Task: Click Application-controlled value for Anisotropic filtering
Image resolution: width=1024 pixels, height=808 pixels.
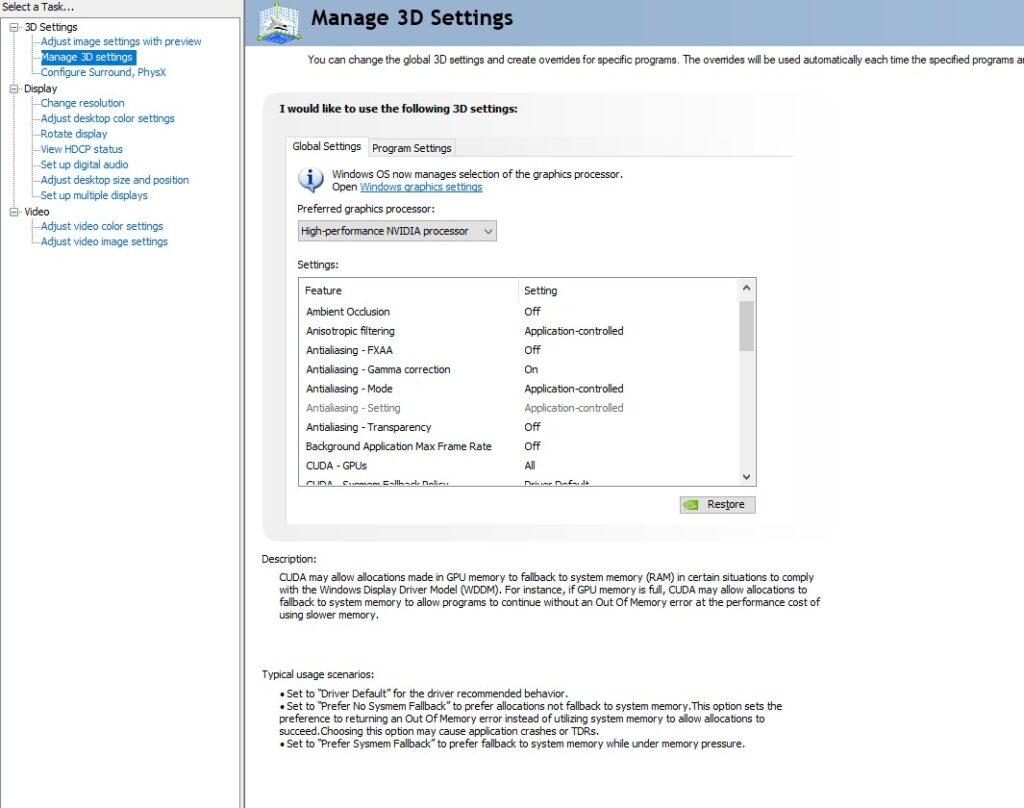Action: [574, 331]
